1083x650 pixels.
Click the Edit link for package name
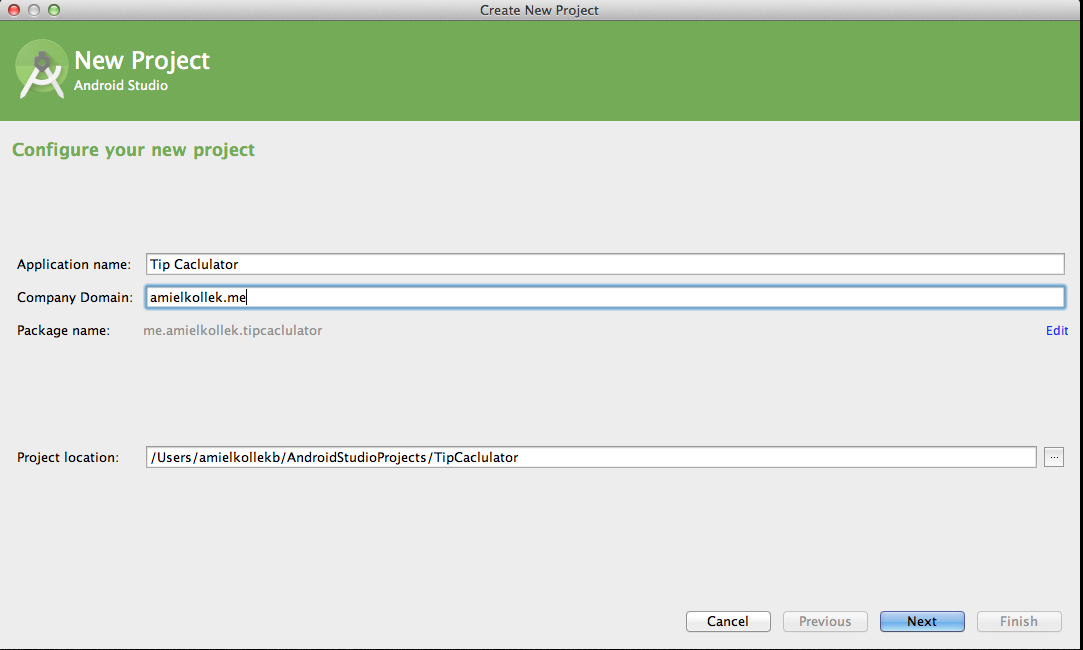[x=1057, y=330]
